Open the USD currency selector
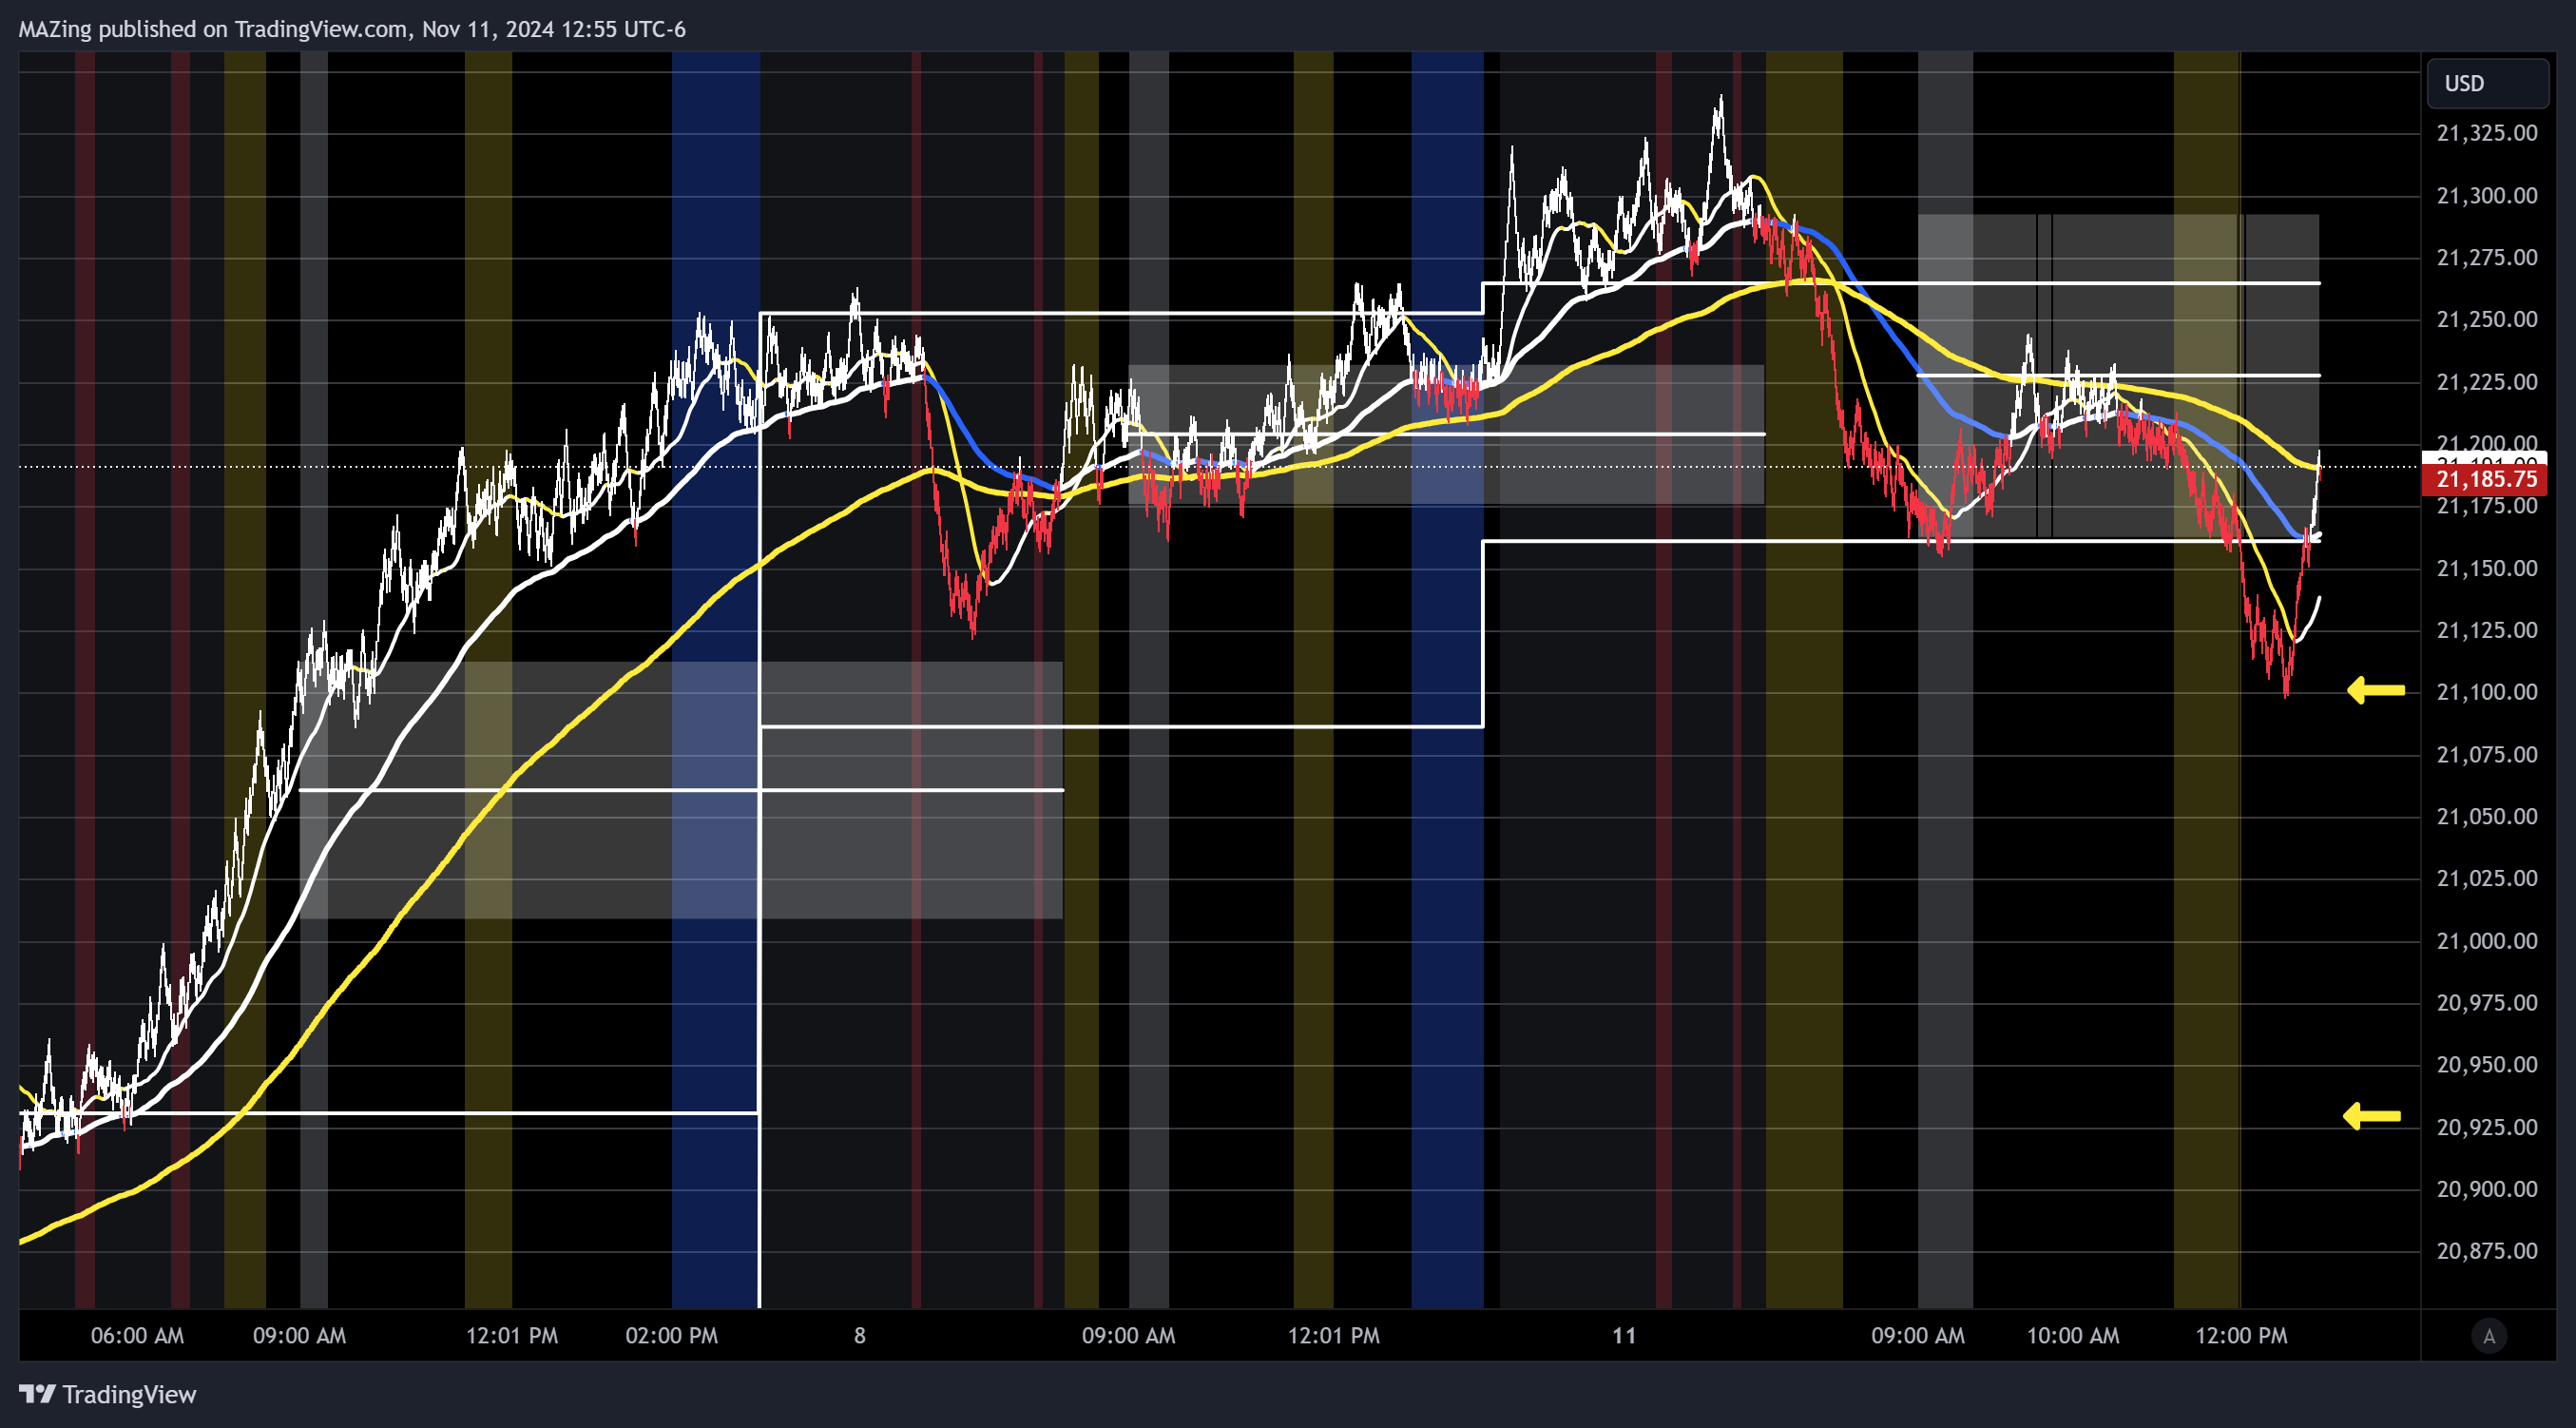 pyautogui.click(x=2487, y=83)
